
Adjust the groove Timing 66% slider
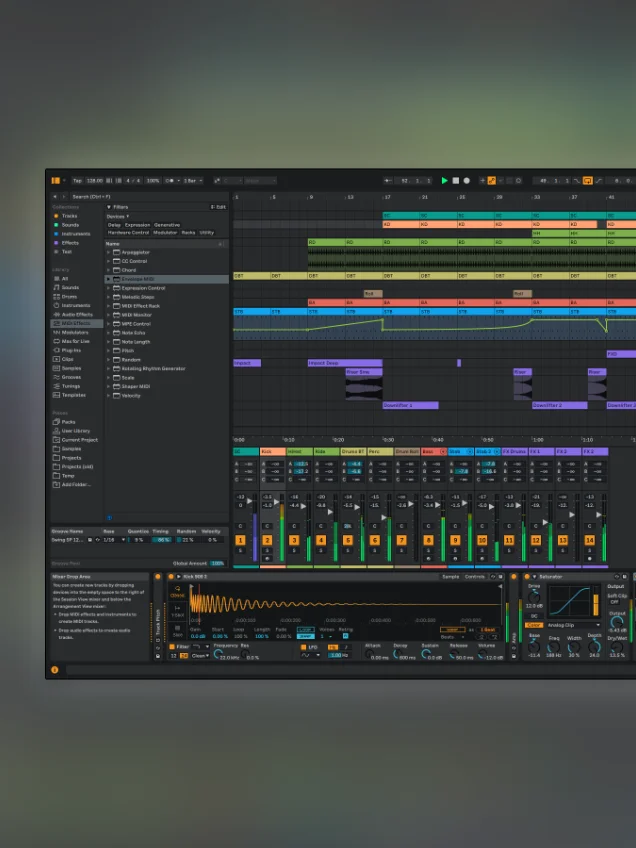coord(162,540)
